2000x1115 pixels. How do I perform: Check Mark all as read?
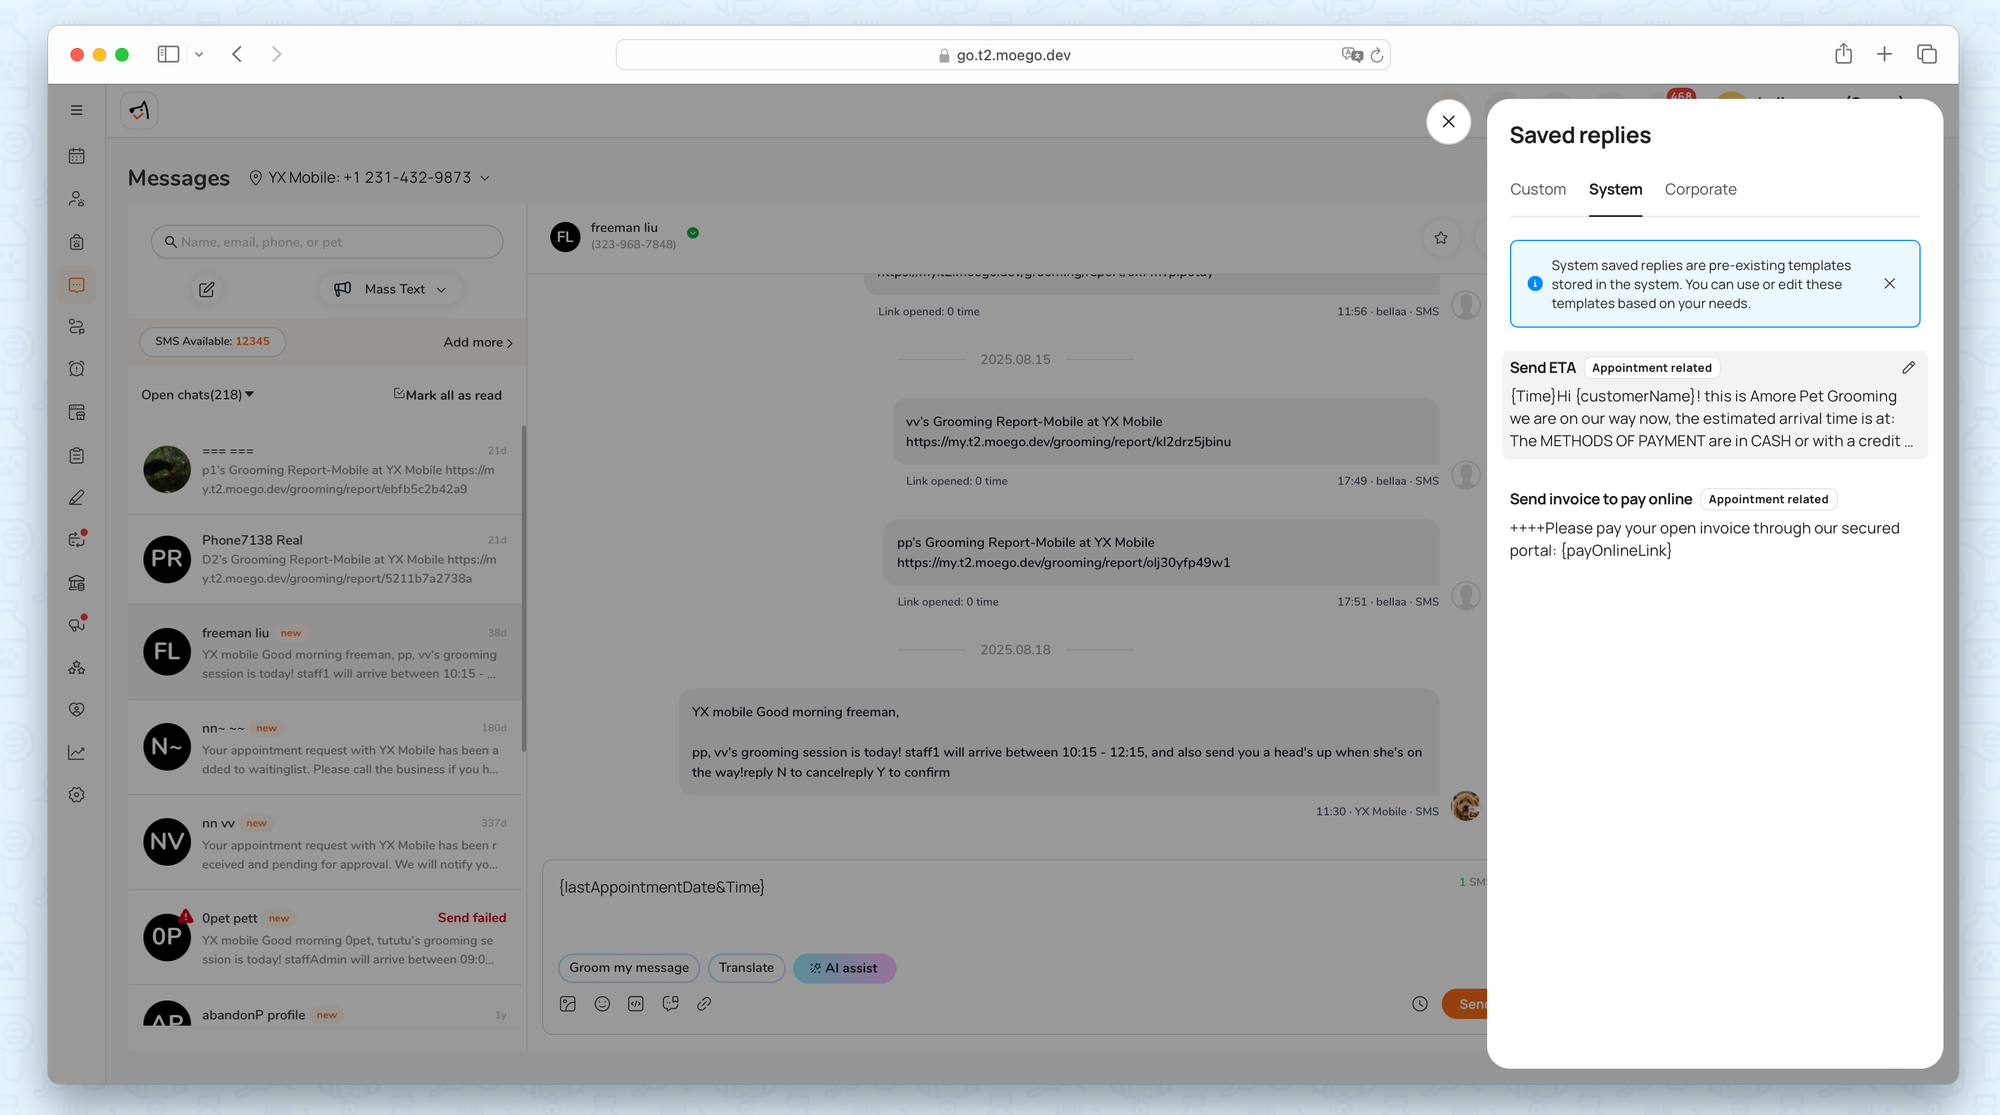(448, 395)
